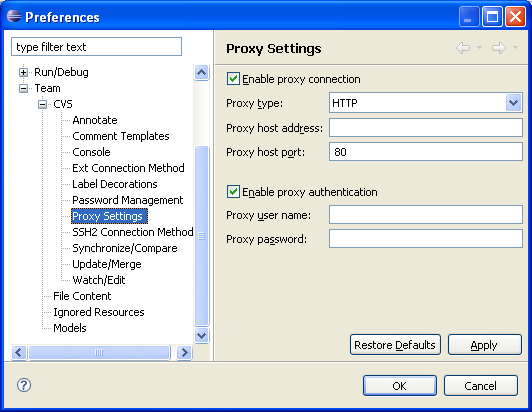Open the back history dropdown arrow

479,47
